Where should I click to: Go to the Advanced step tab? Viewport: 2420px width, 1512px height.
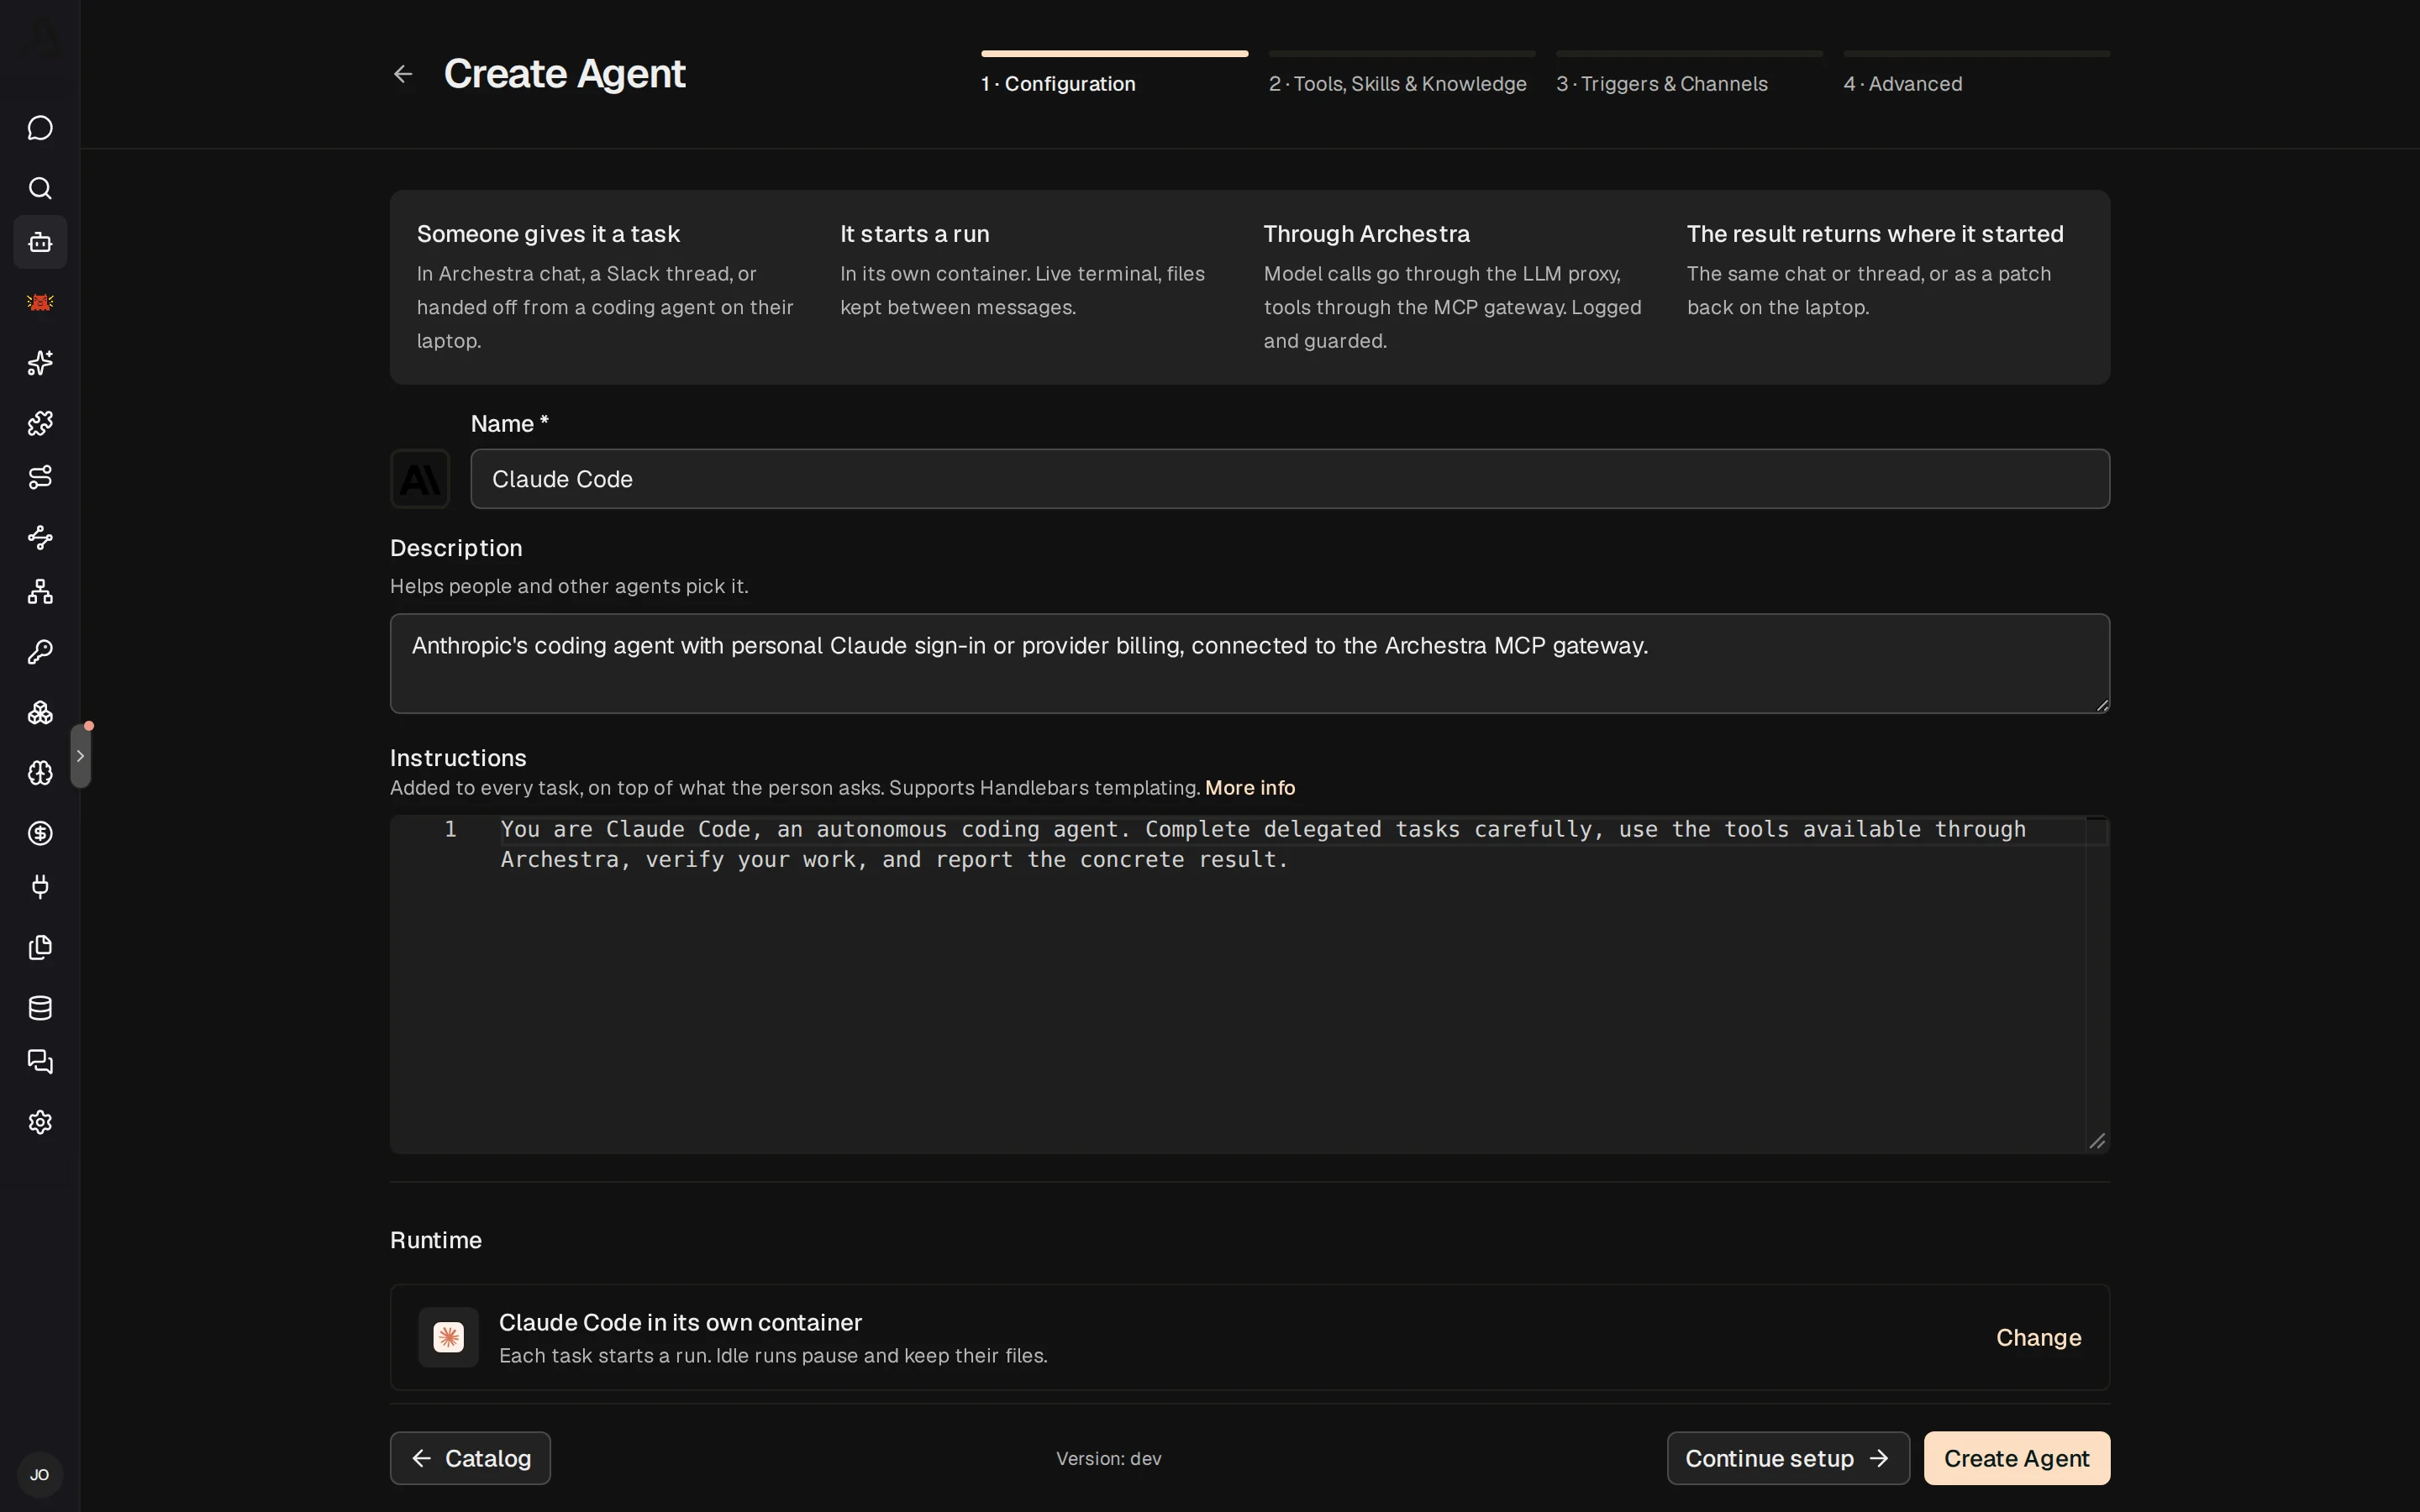coord(1976,73)
